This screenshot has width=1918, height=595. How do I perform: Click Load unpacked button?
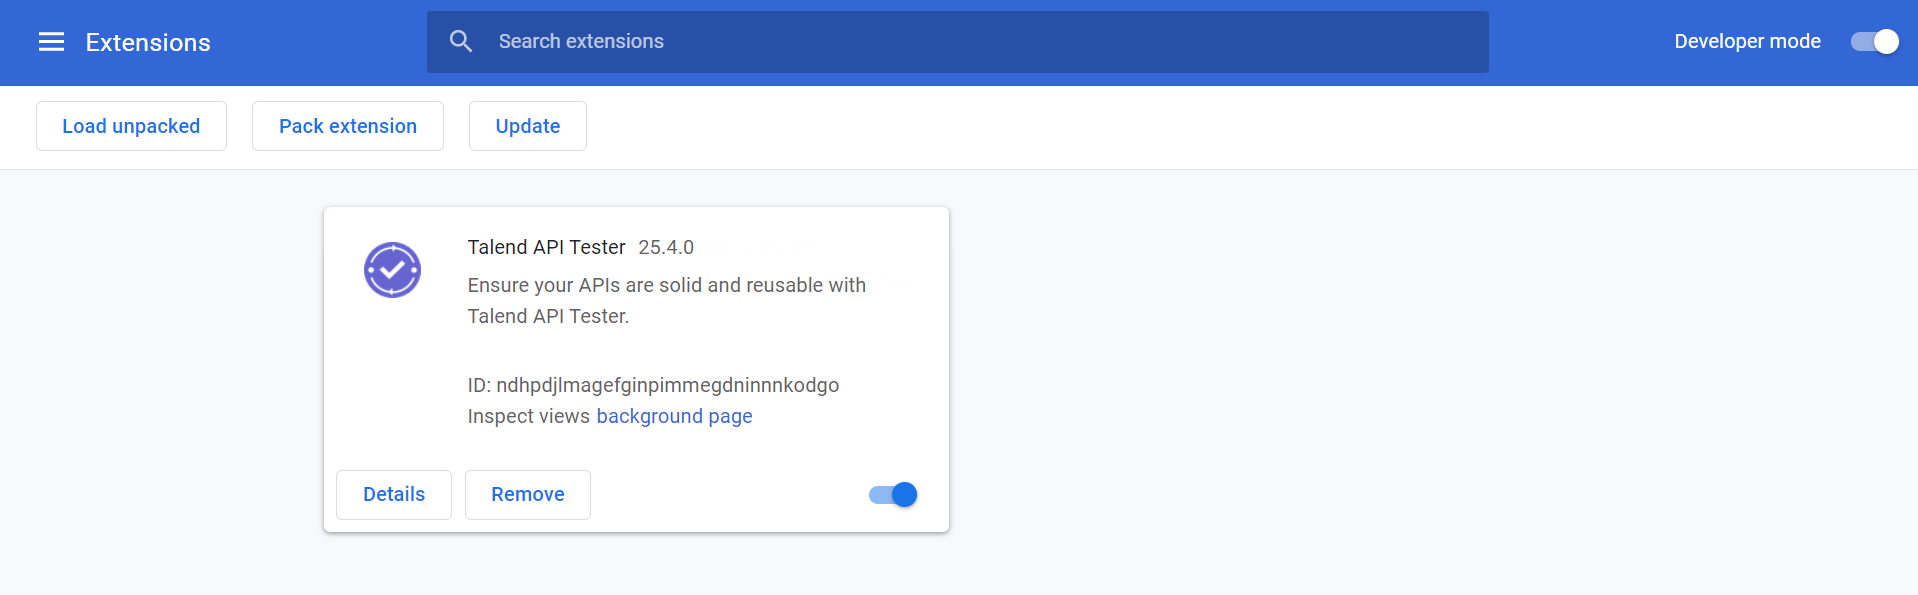(131, 126)
